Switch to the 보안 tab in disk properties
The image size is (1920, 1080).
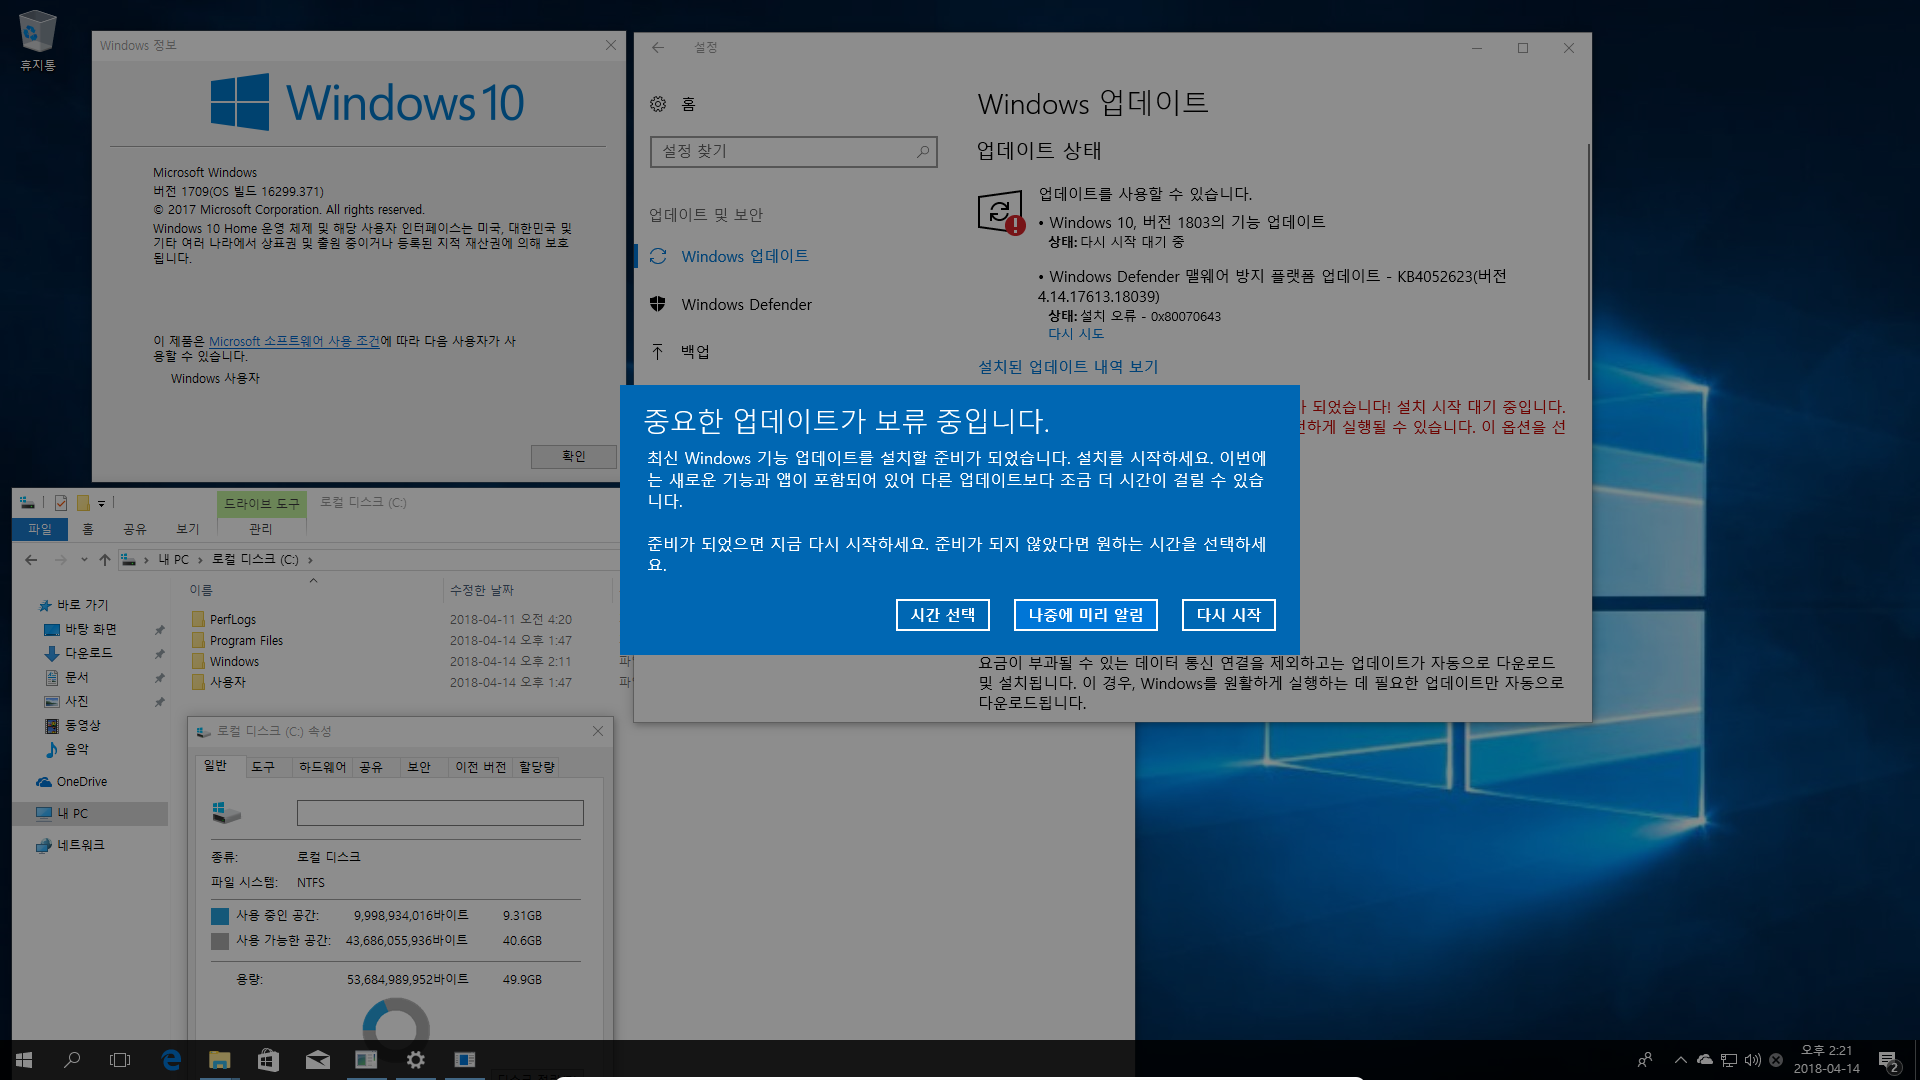pos(419,767)
